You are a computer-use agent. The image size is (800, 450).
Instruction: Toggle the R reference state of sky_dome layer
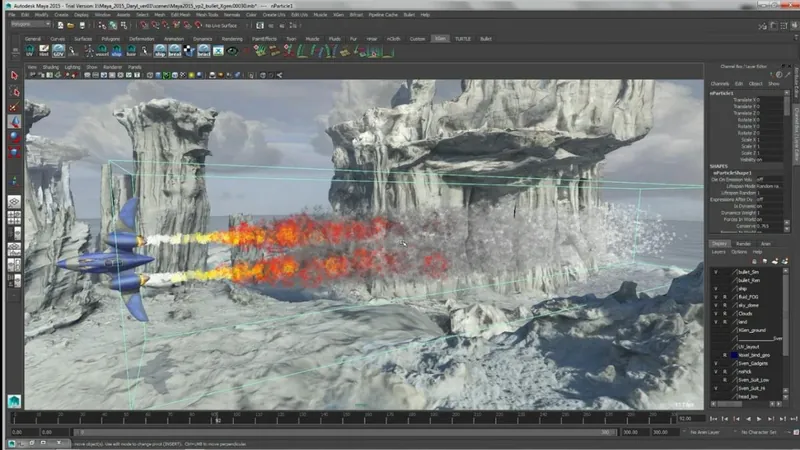[x=725, y=305]
